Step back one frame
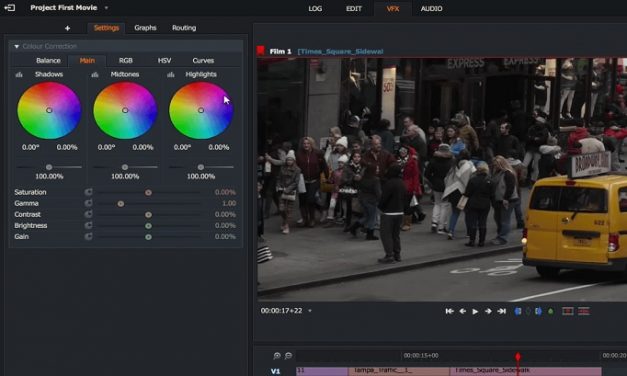This screenshot has height=376, width=627. pyautogui.click(x=463, y=311)
